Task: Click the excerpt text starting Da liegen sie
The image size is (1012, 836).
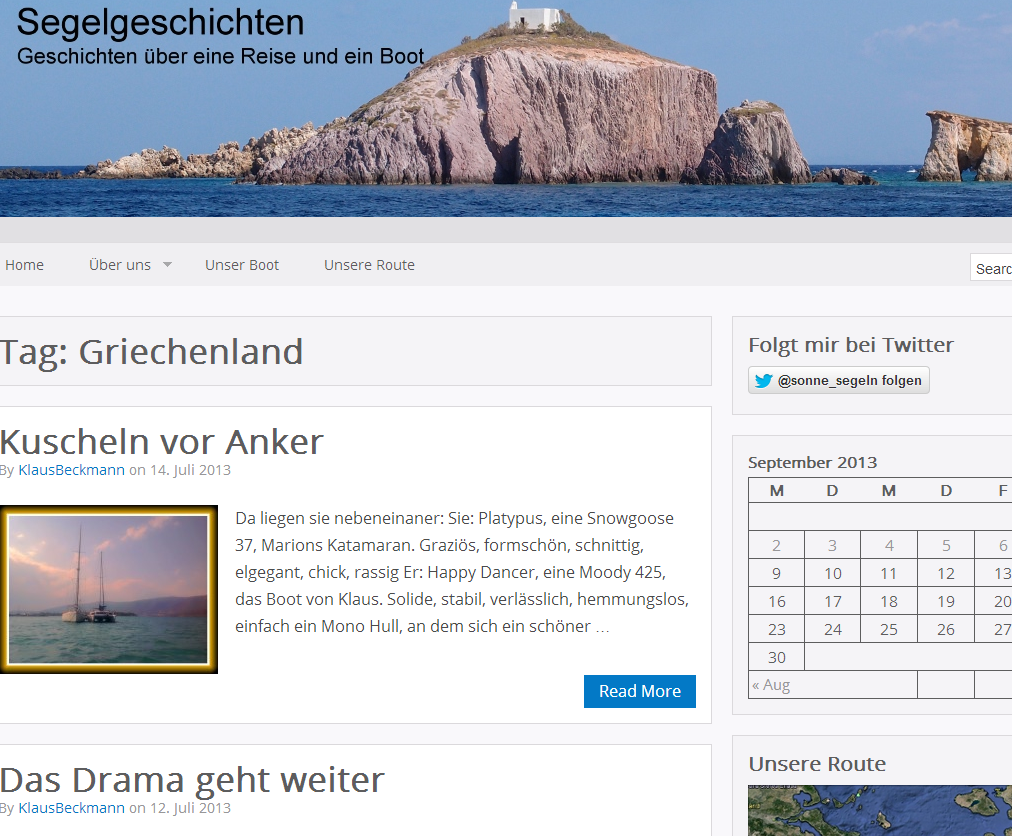Action: 461,572
